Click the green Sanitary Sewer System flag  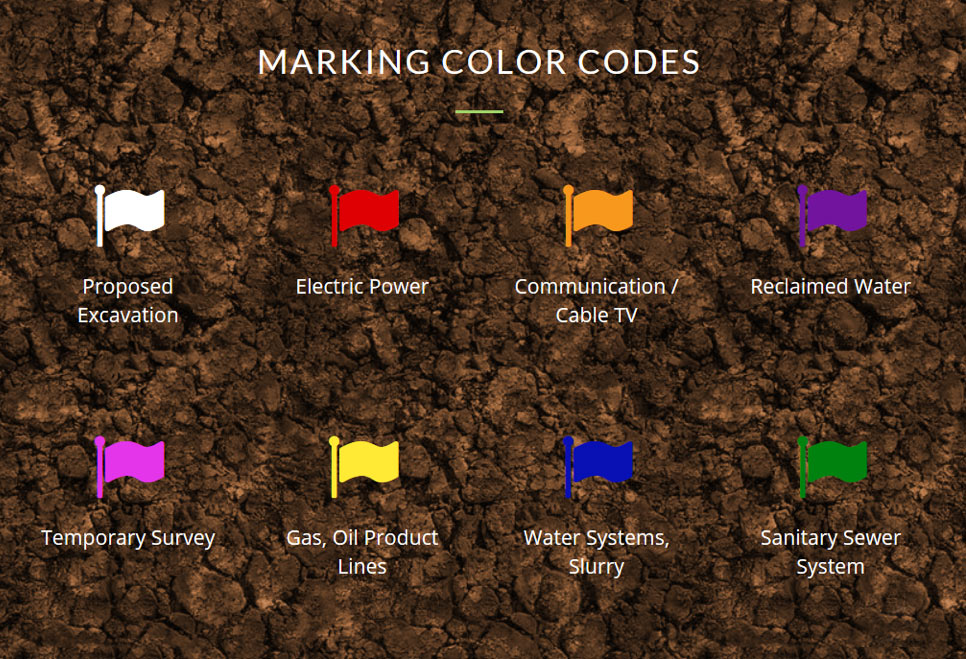[832, 467]
